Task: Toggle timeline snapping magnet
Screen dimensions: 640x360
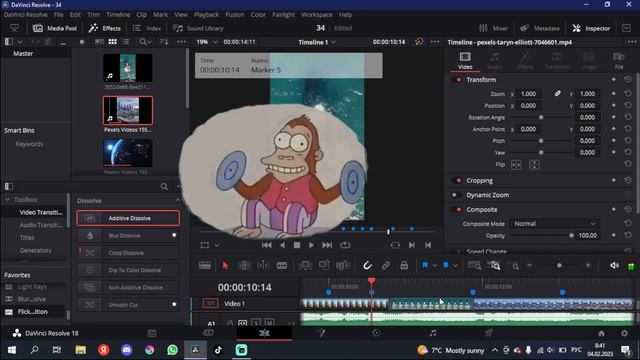Action: (367, 266)
